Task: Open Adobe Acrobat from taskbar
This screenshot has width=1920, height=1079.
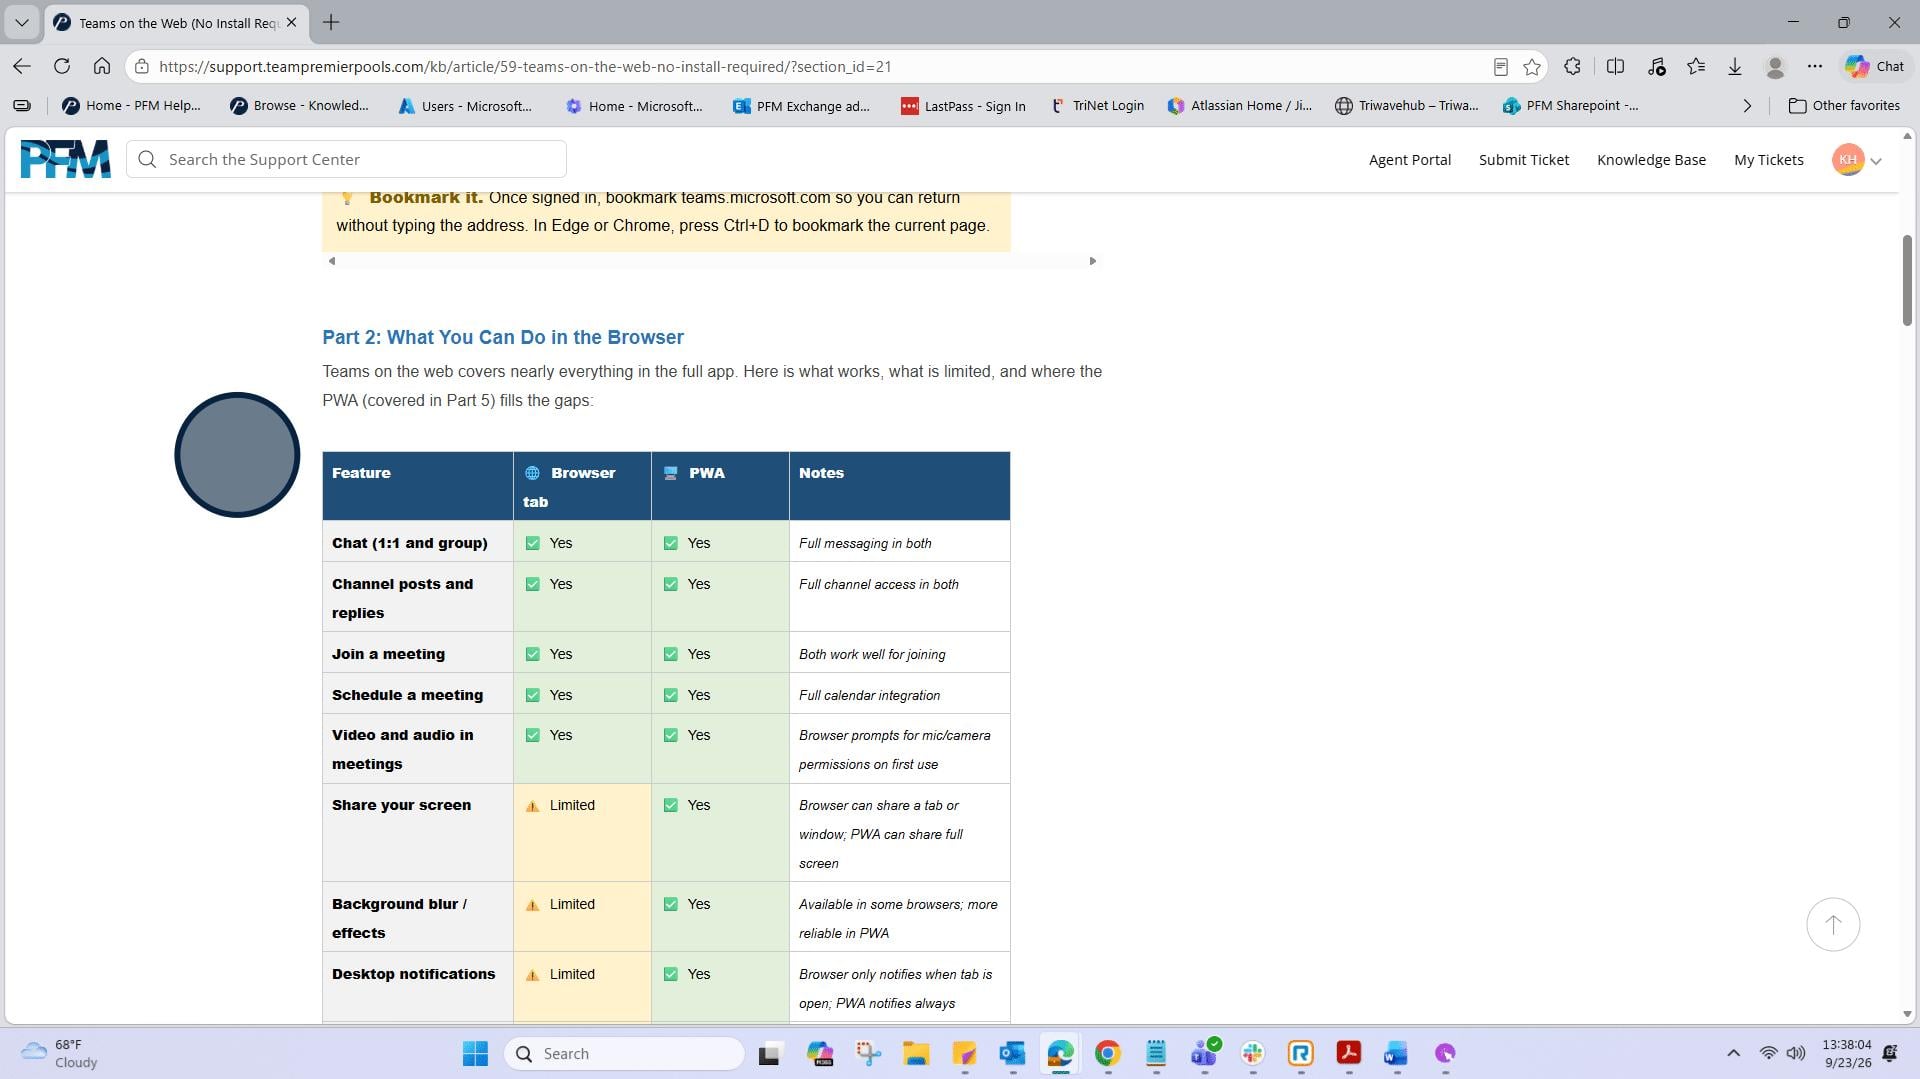Action: click(x=1349, y=1053)
